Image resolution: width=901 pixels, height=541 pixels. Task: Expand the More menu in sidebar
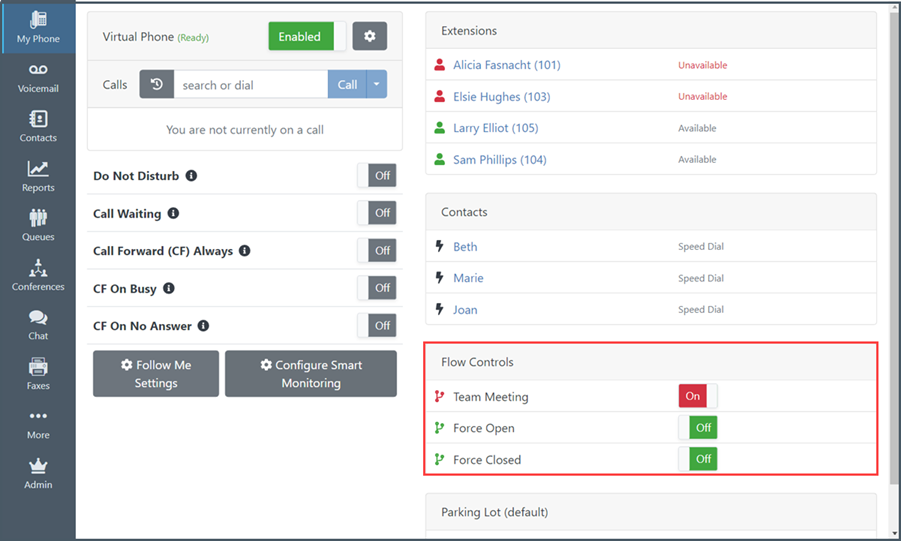click(x=38, y=423)
